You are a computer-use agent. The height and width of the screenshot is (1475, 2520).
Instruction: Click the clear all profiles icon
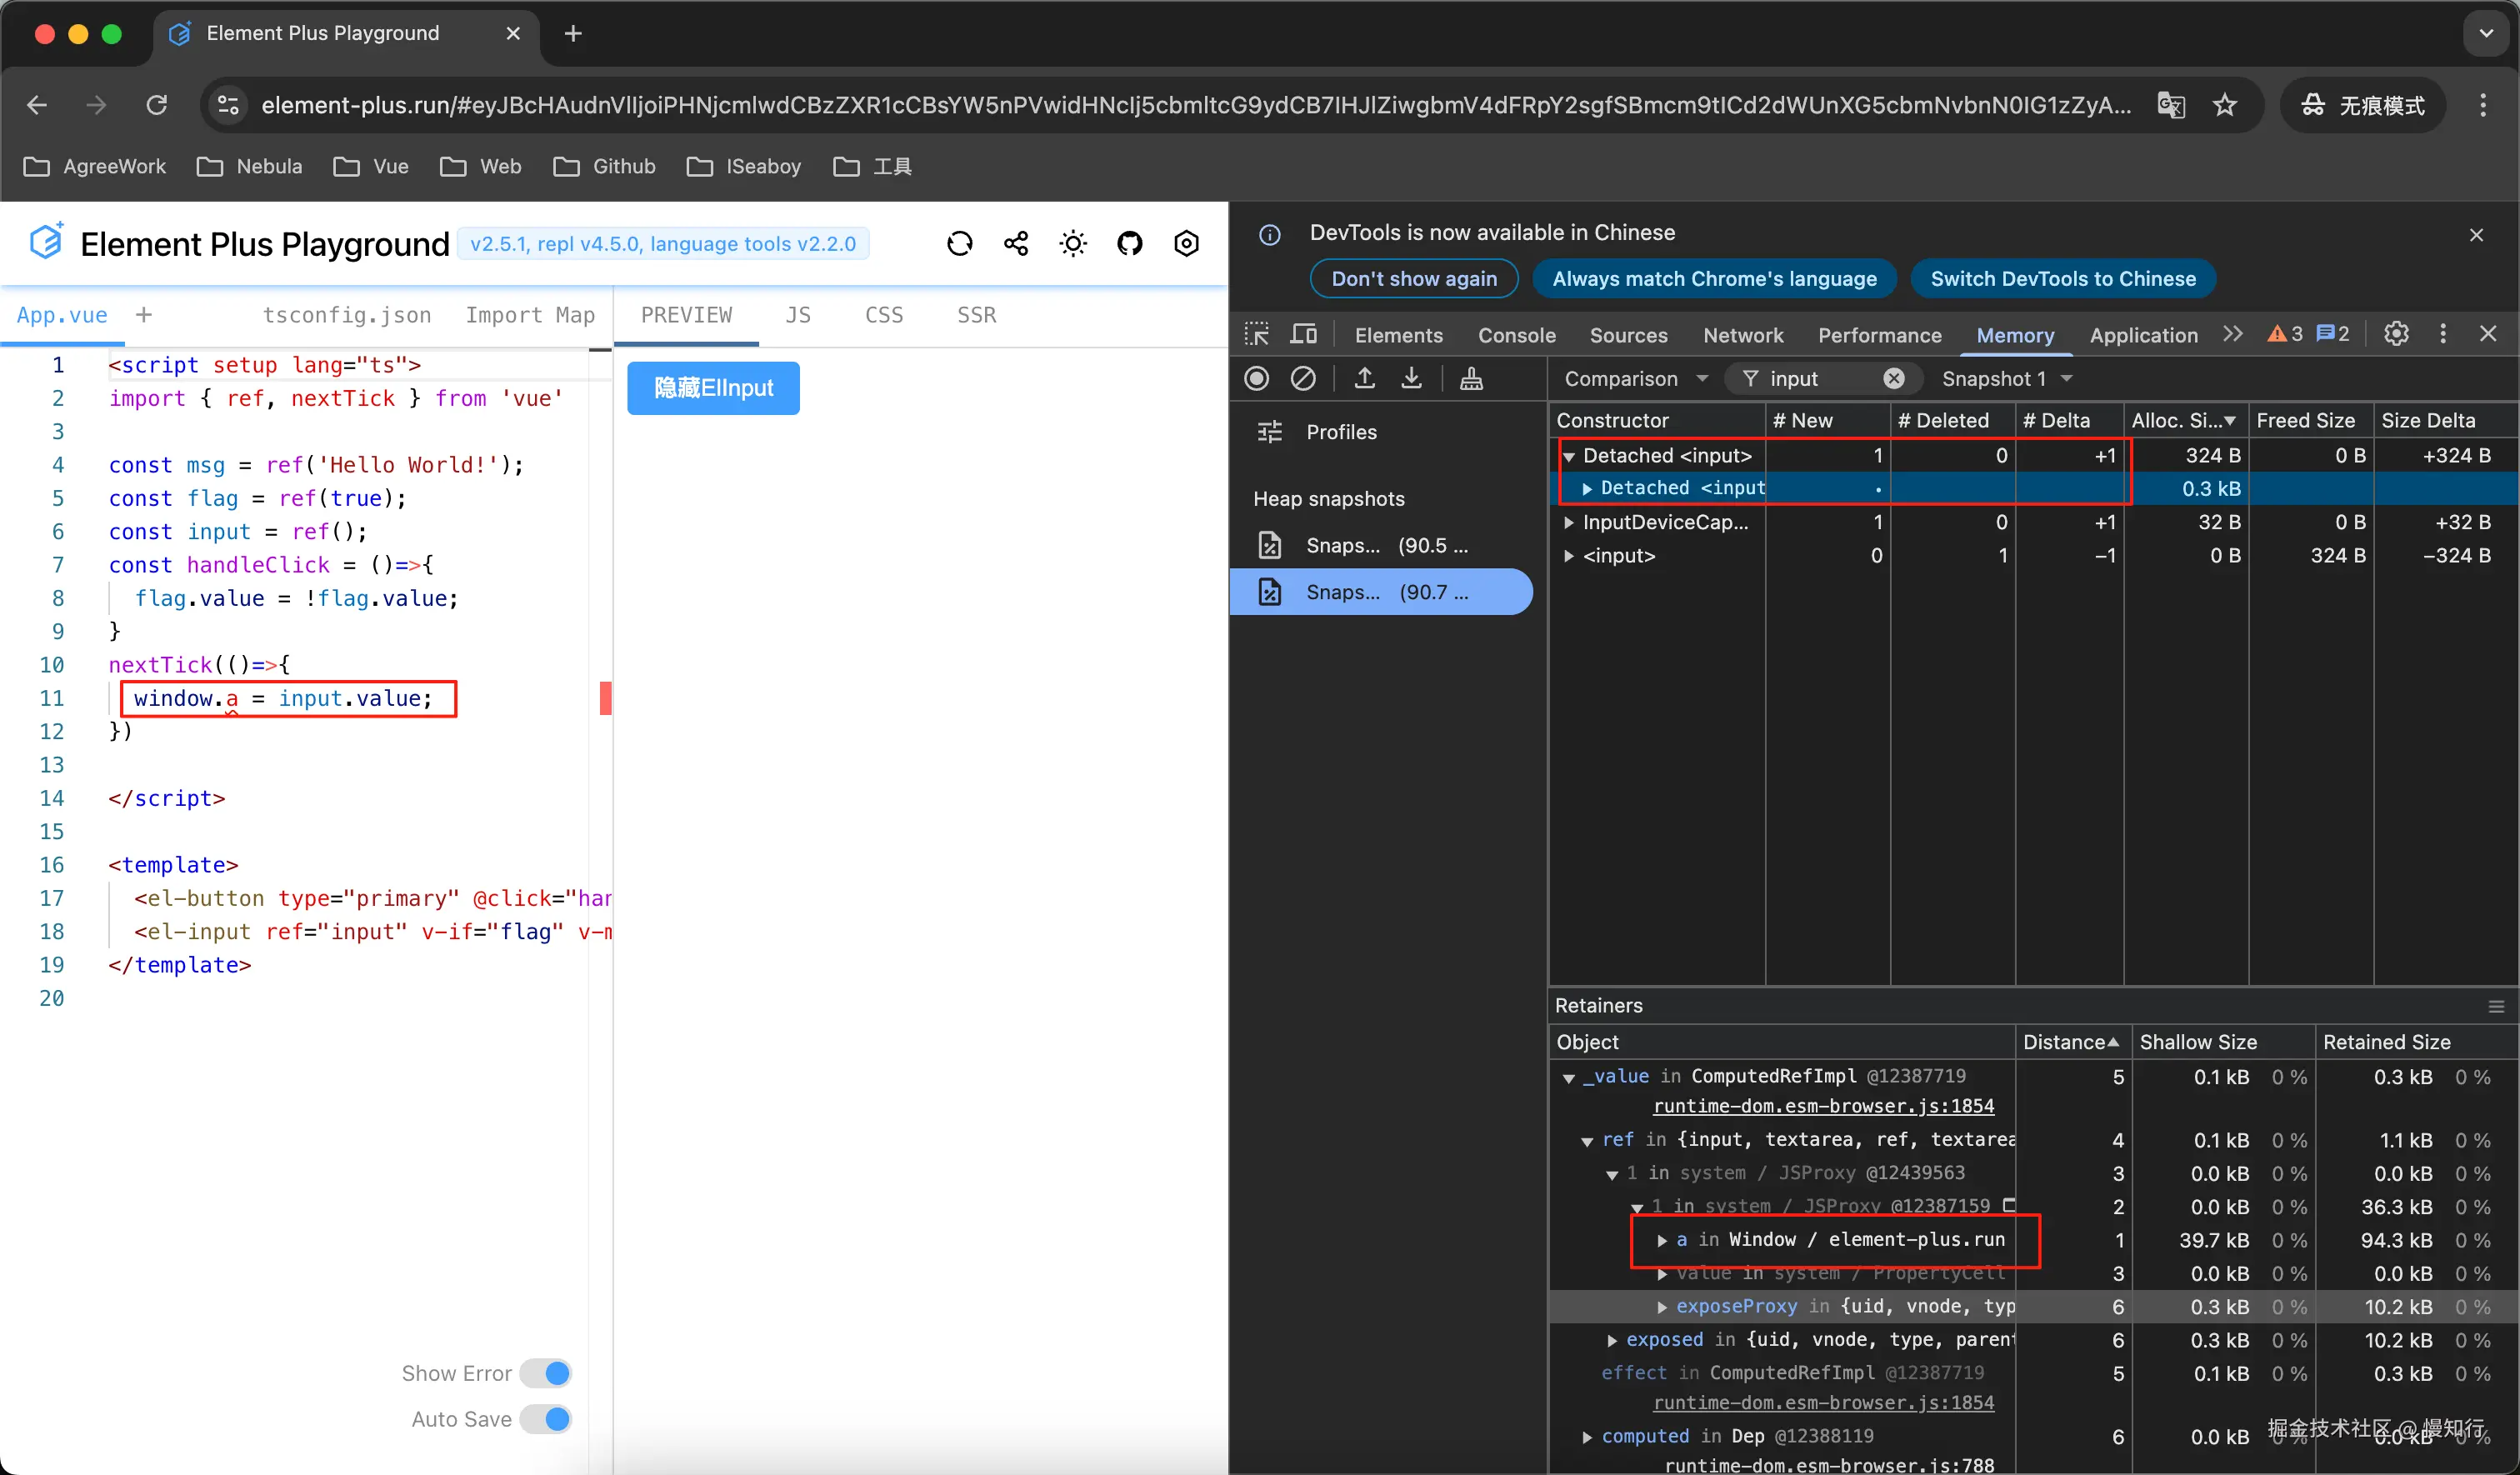click(1303, 378)
